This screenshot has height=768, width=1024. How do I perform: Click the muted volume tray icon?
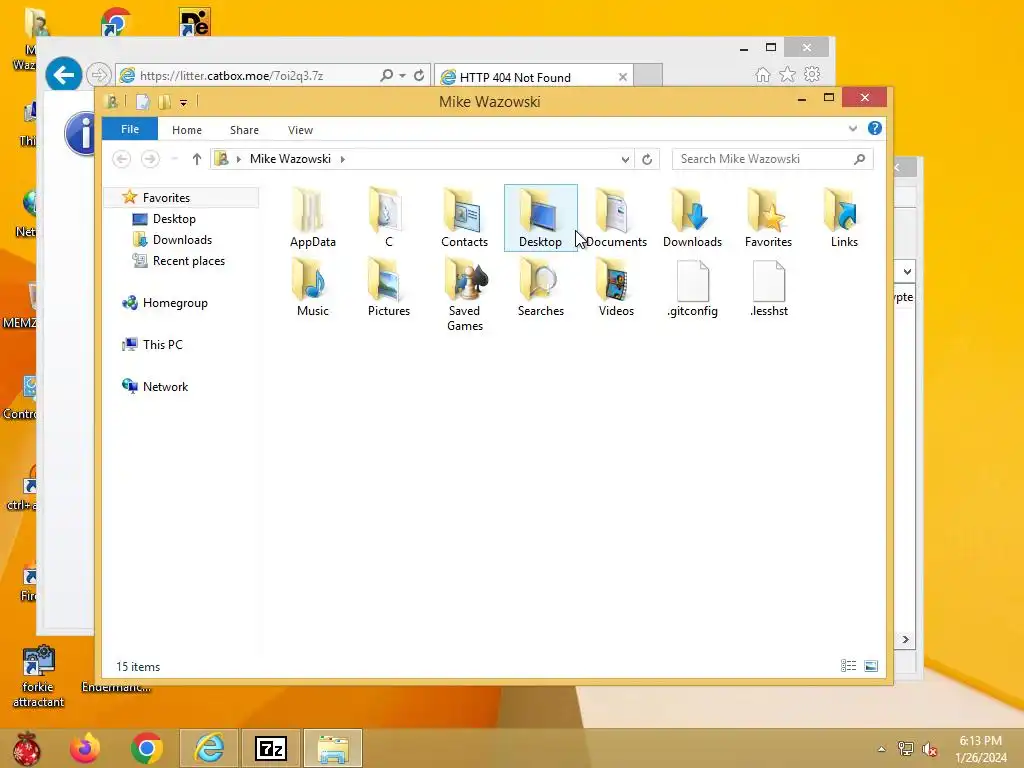point(930,749)
